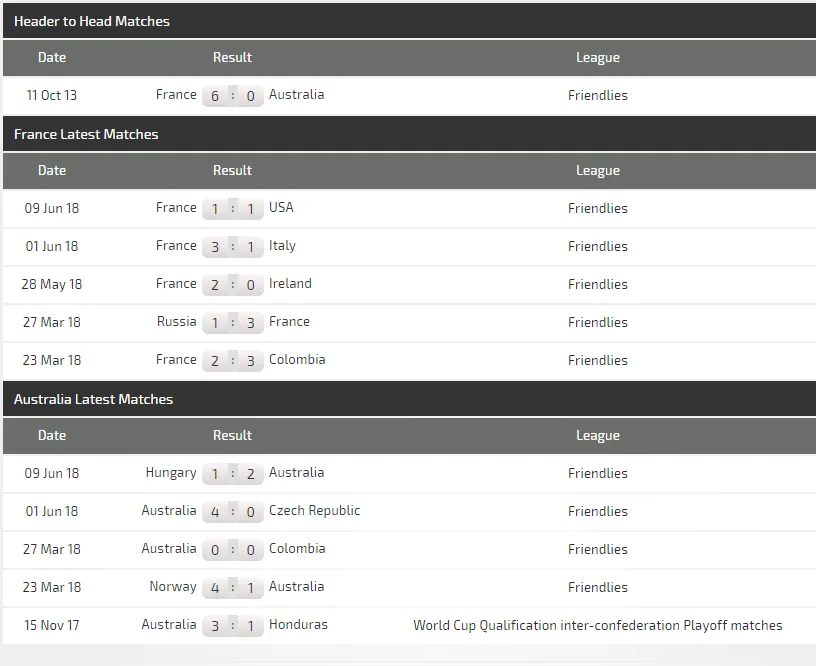The height and width of the screenshot is (666, 816).
Task: Collapse the France Latest Matches section header
Action: coord(86,134)
